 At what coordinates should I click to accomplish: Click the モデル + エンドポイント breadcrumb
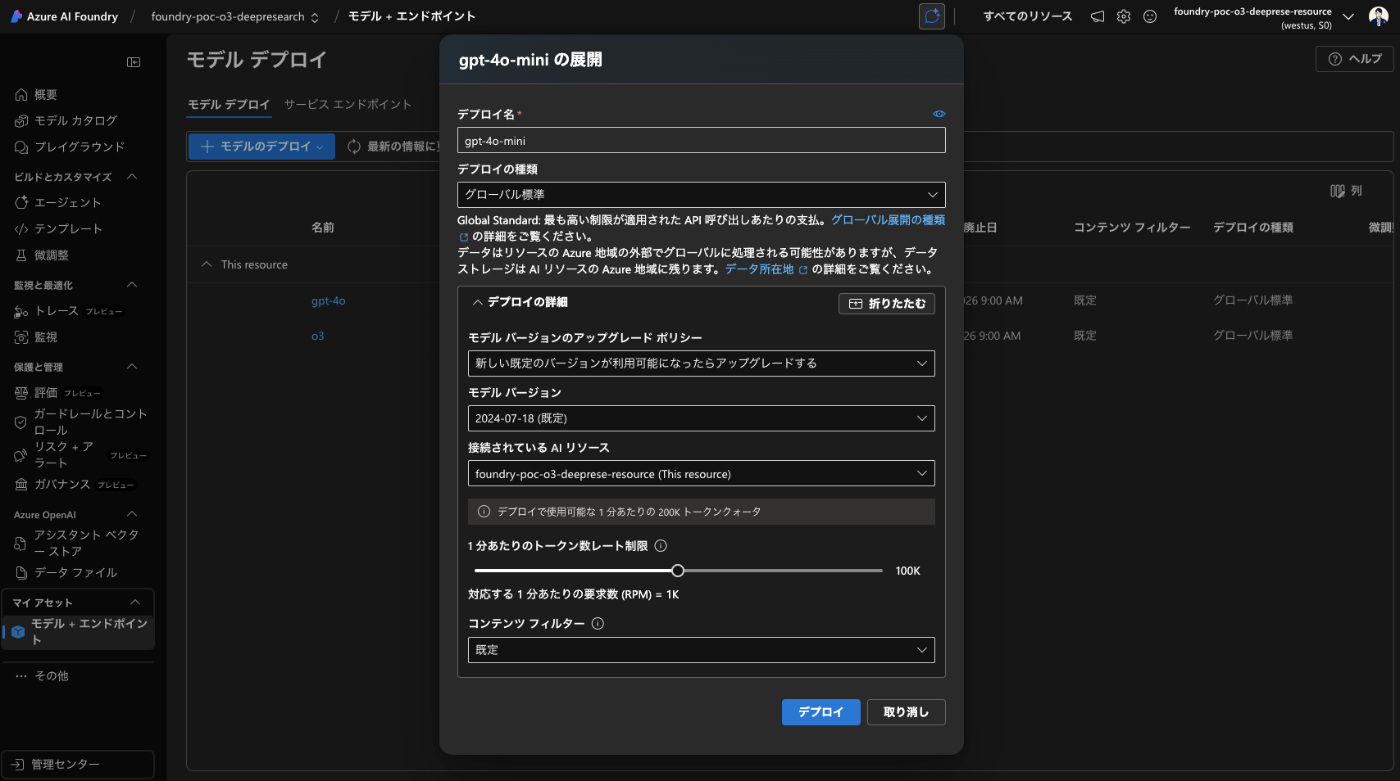[412, 17]
